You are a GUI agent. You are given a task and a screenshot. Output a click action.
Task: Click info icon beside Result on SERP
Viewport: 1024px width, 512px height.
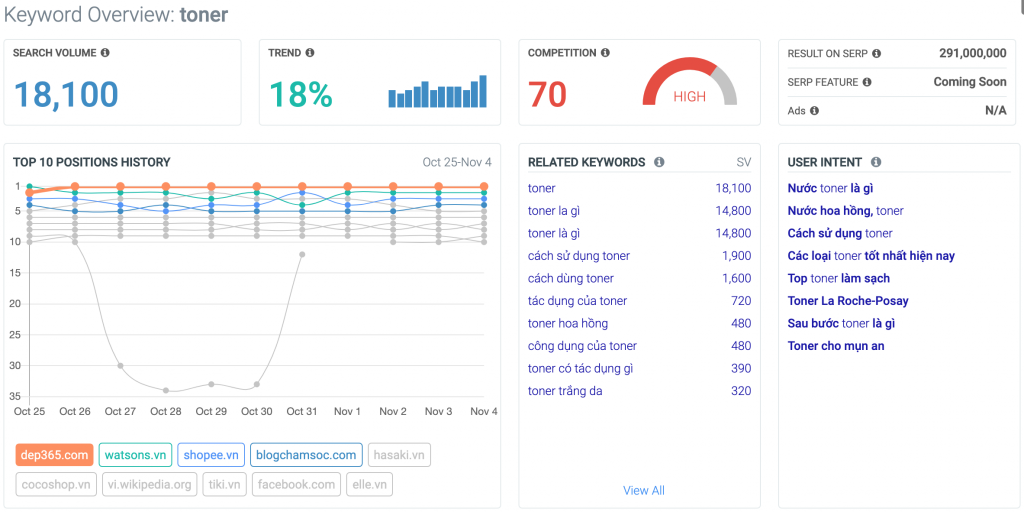[x=876, y=54]
